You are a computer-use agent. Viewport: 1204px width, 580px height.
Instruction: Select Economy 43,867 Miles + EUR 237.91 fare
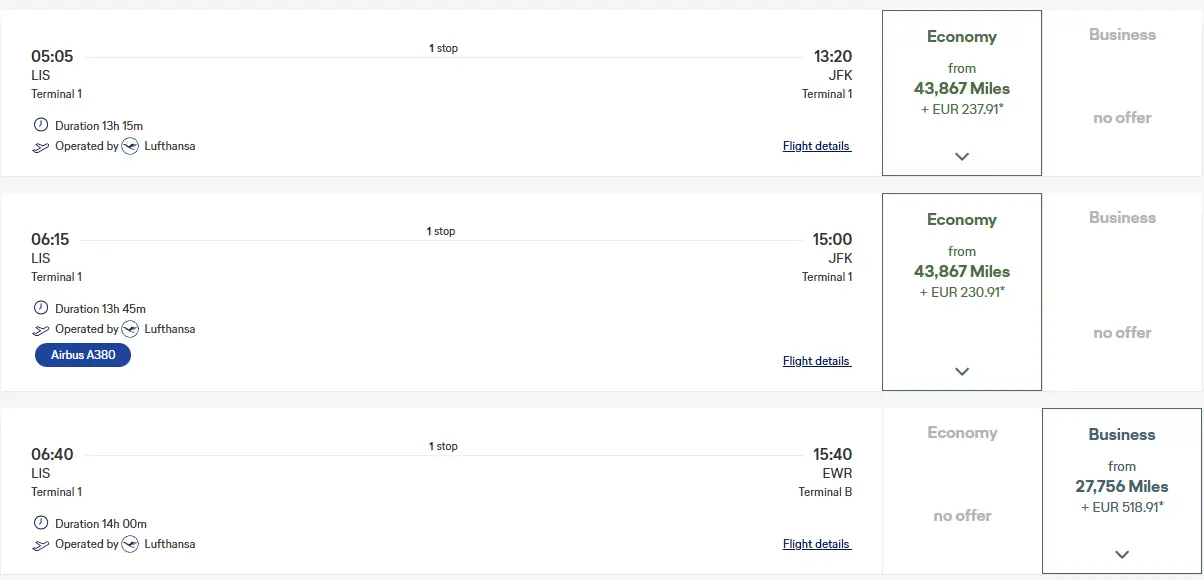962,88
